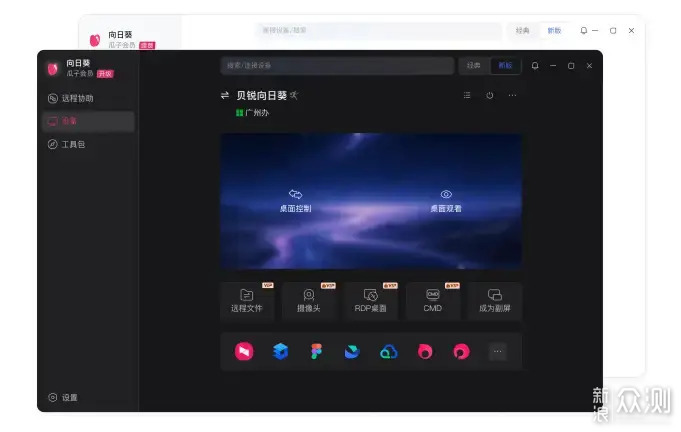This screenshot has height=432, width=681.
Task: Click the desktop preview wallpaper thumbnail
Action: [371, 201]
